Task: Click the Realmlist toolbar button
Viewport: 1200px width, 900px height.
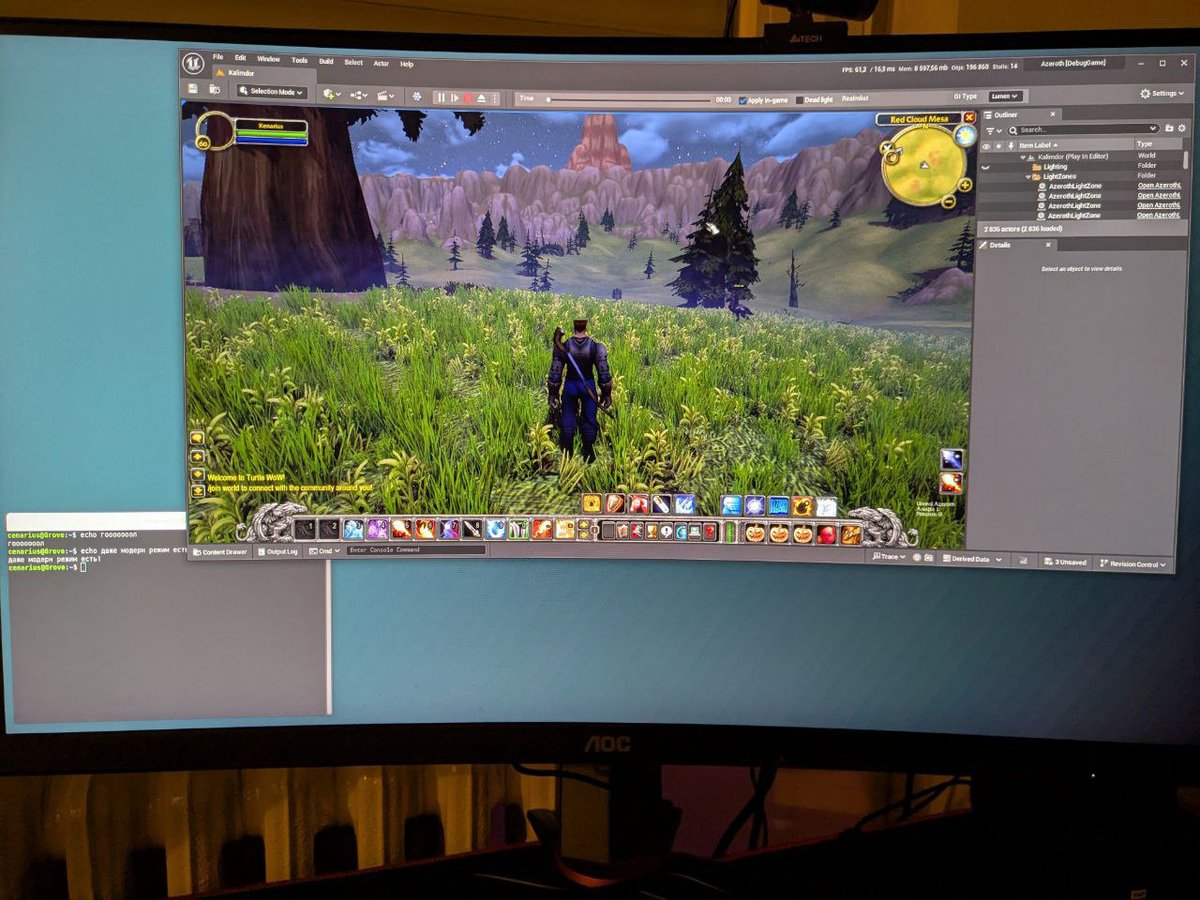Action: (855, 99)
